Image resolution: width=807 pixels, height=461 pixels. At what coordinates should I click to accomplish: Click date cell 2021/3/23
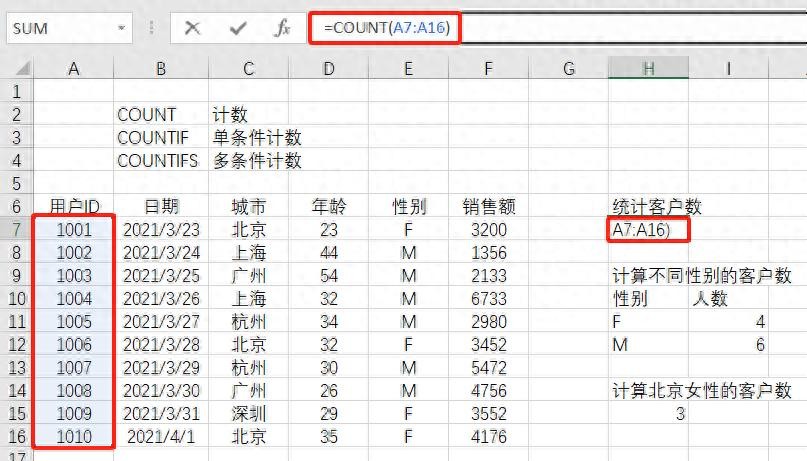[x=161, y=229]
